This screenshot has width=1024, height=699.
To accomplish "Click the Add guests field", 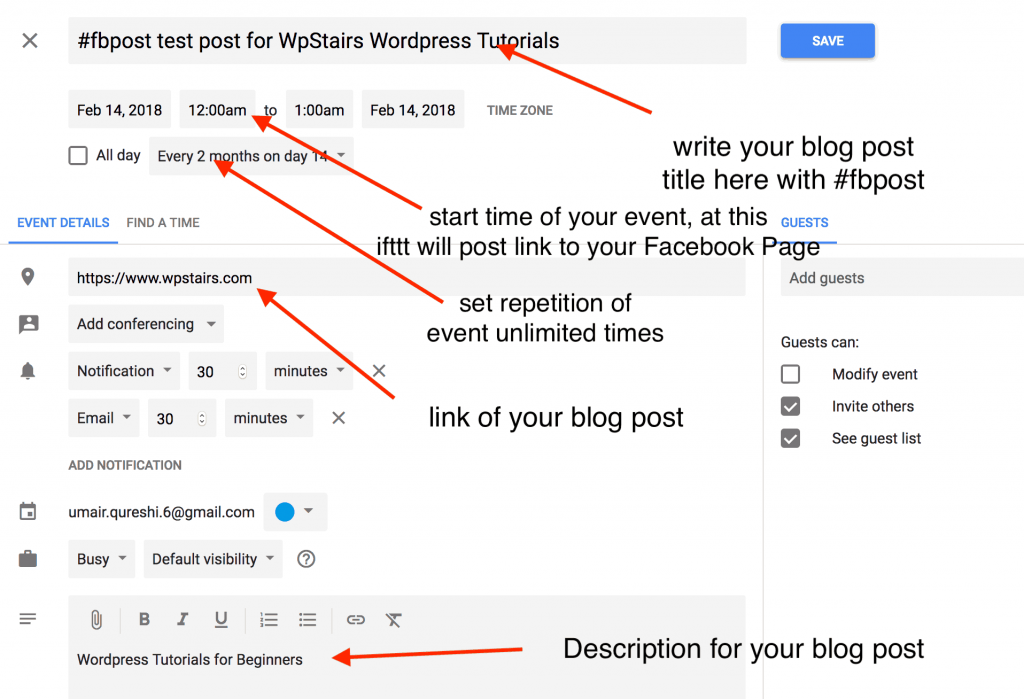I will pos(902,278).
